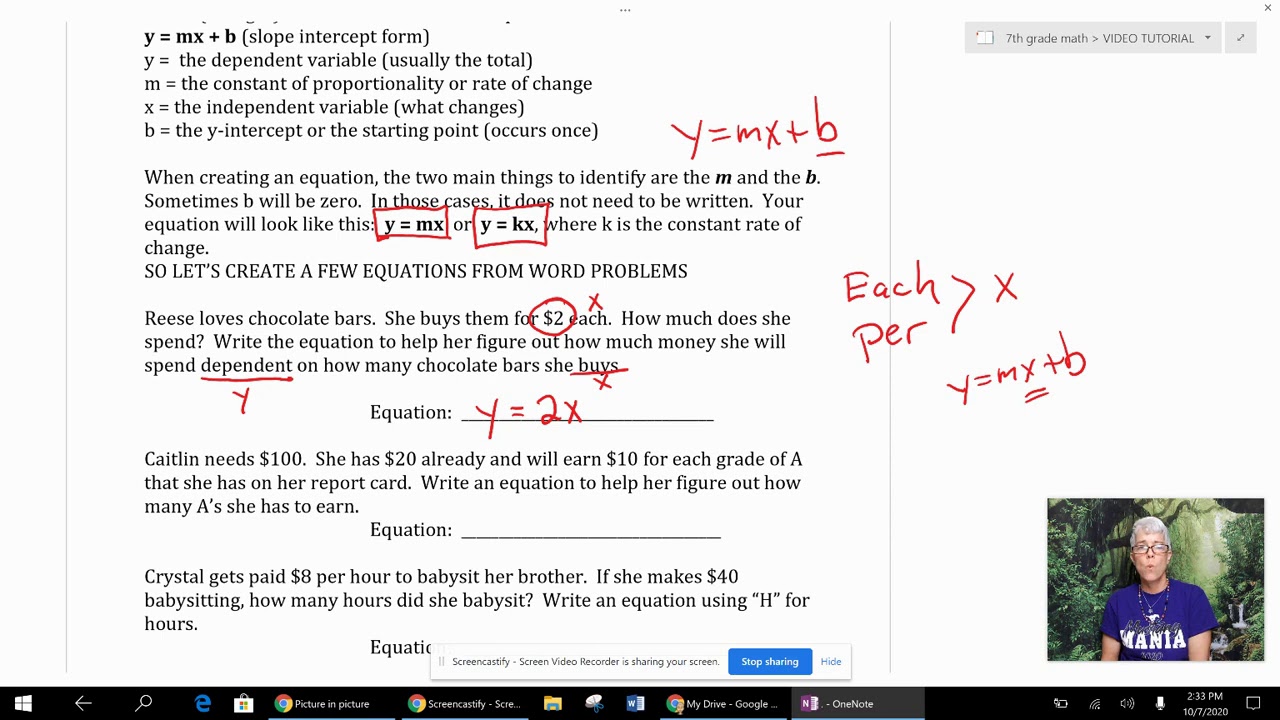Click the Screencastify sharing bar drag handle
This screenshot has height=720, width=1280.
click(x=441, y=662)
